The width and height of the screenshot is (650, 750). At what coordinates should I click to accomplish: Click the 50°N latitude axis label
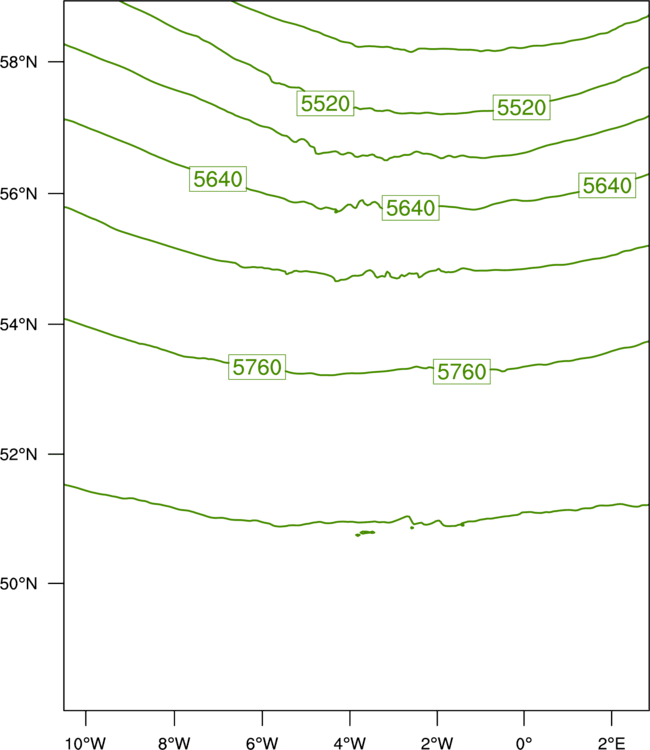point(18,584)
